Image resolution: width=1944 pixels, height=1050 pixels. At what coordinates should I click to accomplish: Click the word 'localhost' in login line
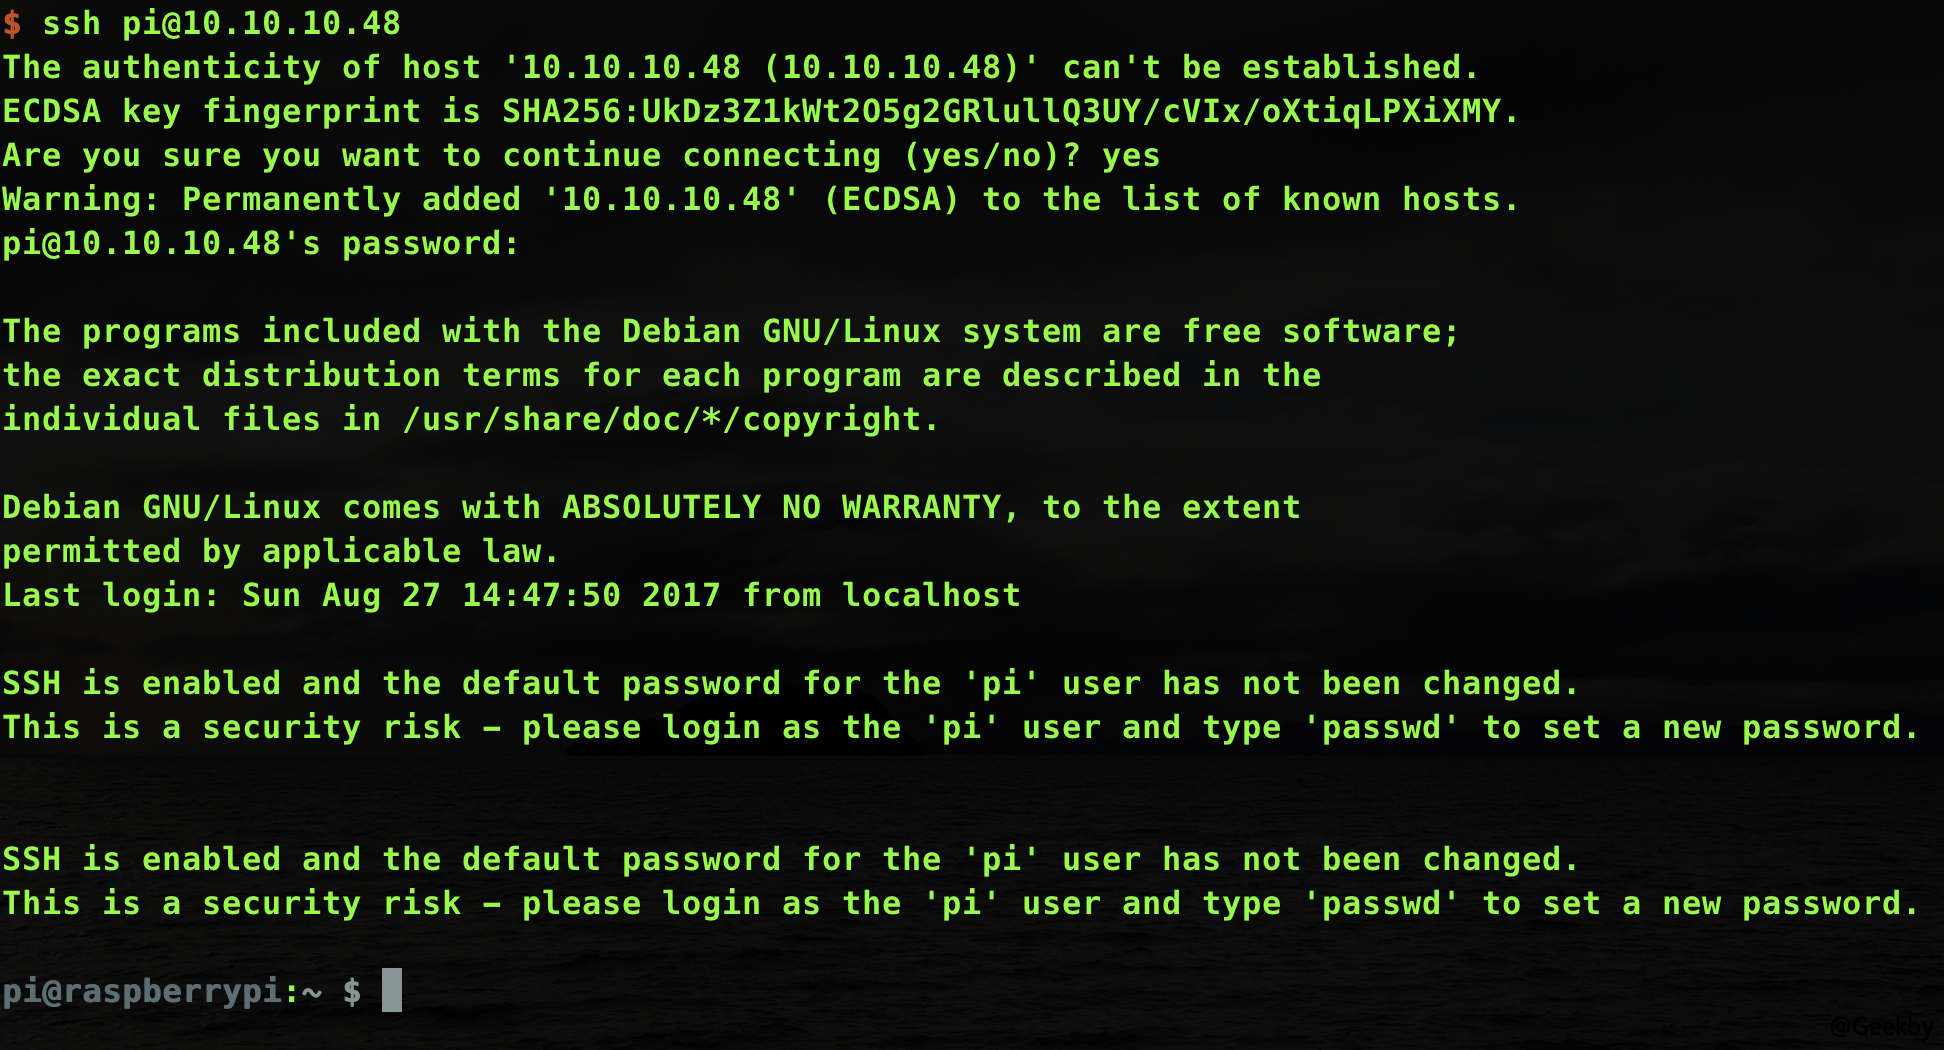(931, 595)
